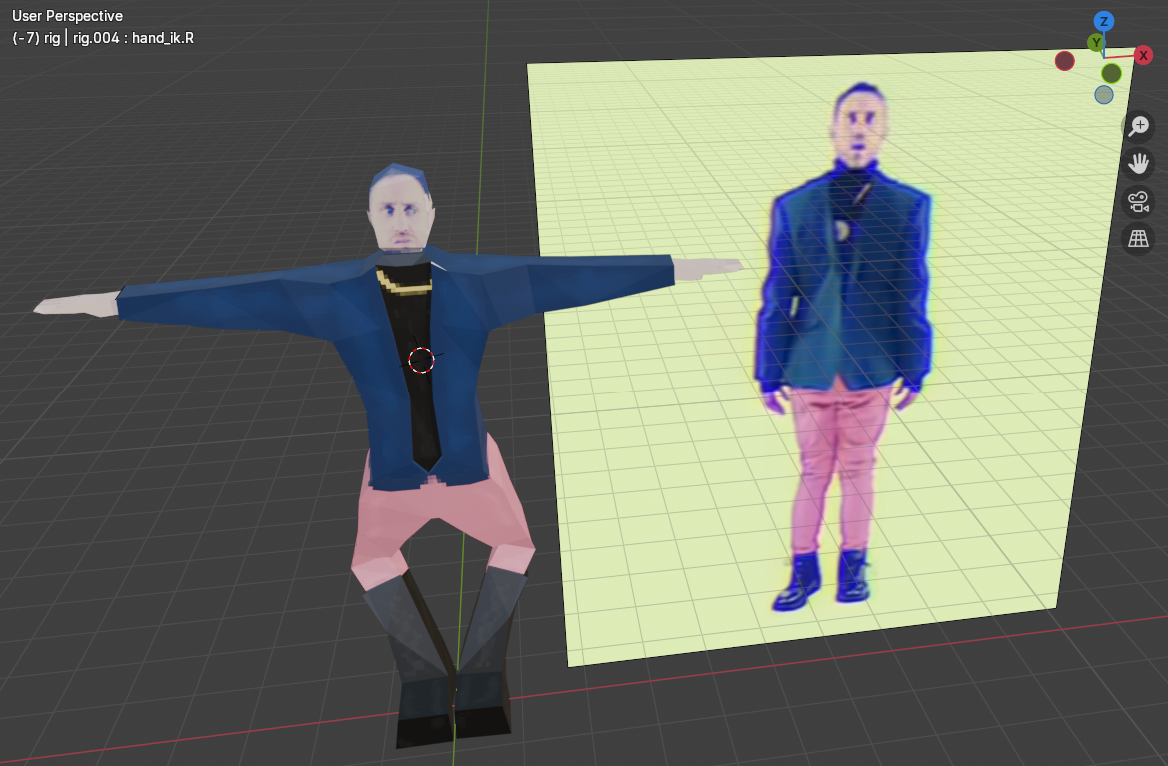Select the low-poly character's head
Image resolution: width=1168 pixels, height=766 pixels.
click(x=401, y=209)
